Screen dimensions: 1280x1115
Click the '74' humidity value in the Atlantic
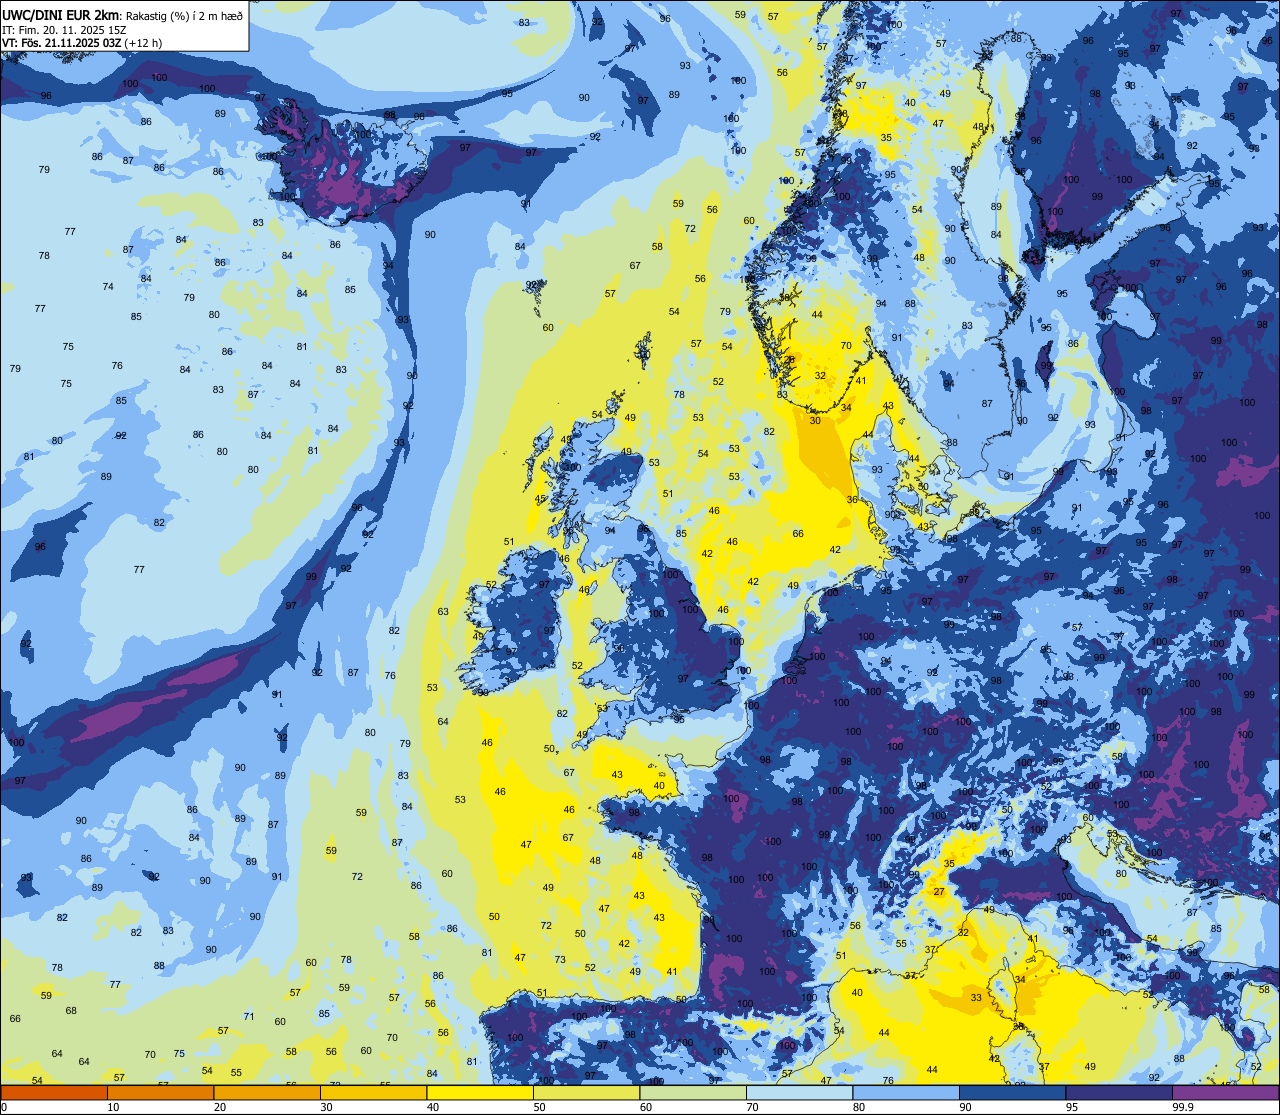108,286
